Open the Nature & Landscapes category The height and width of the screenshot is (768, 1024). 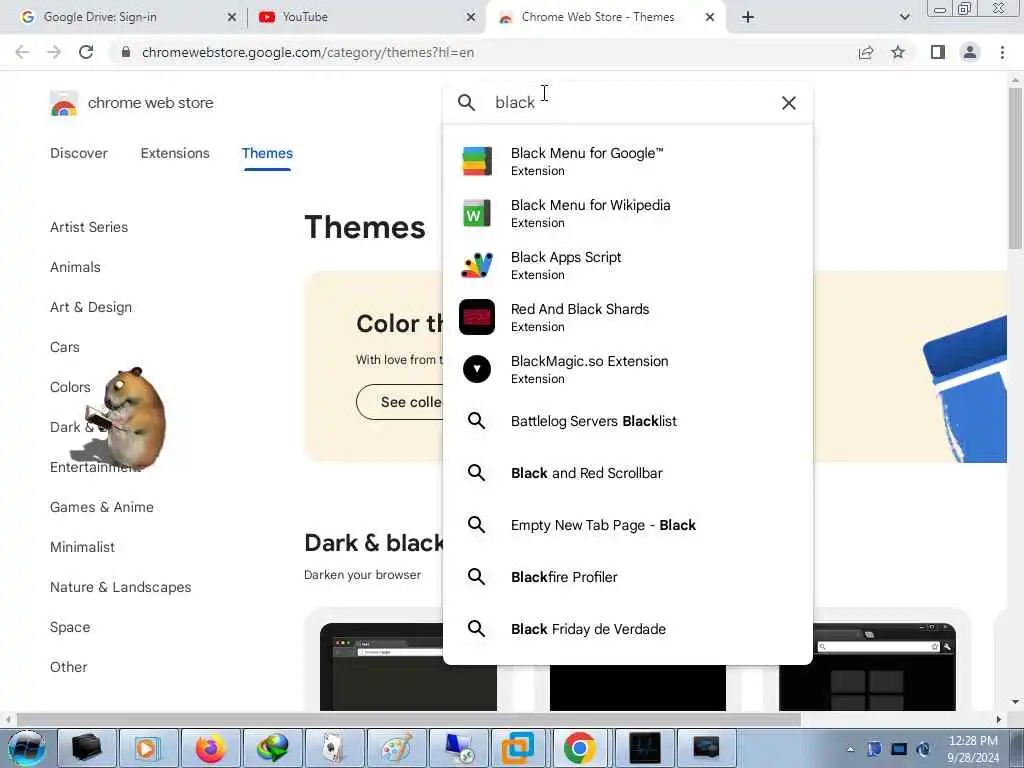[121, 587]
